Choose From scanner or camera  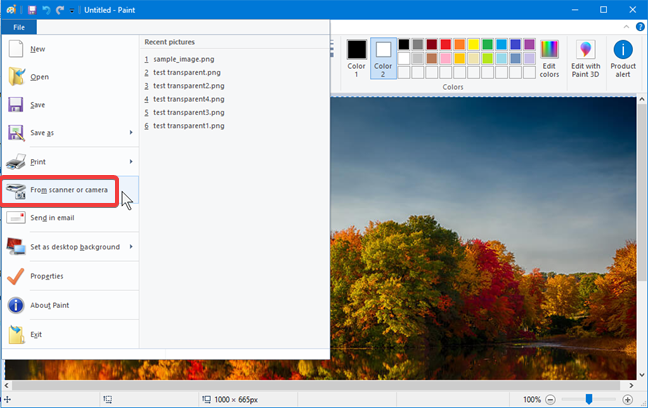tap(68, 190)
